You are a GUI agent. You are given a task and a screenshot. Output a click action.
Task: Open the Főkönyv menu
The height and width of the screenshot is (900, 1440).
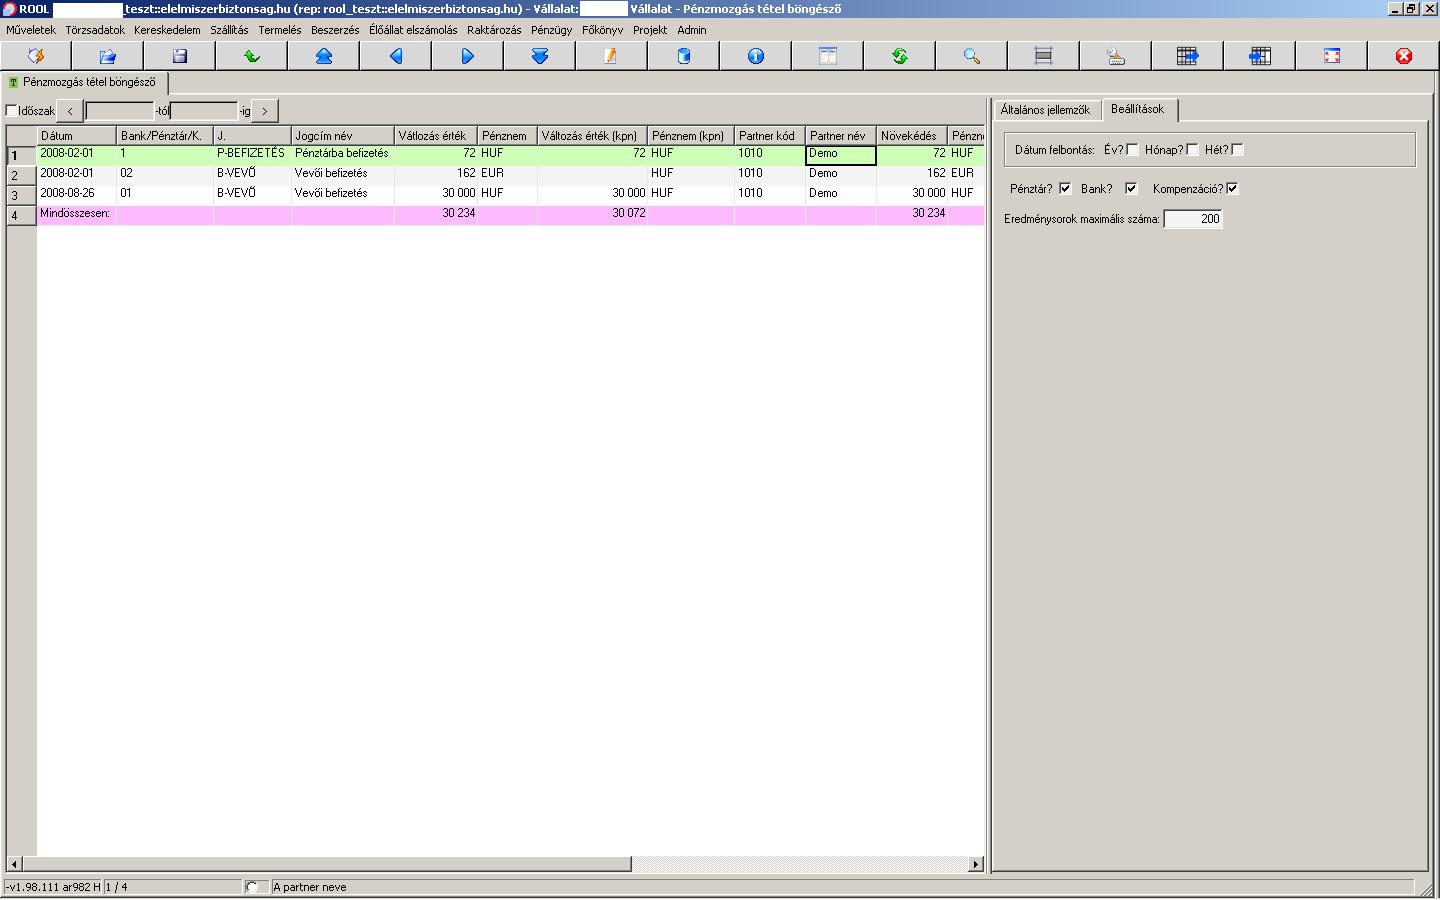pos(603,30)
